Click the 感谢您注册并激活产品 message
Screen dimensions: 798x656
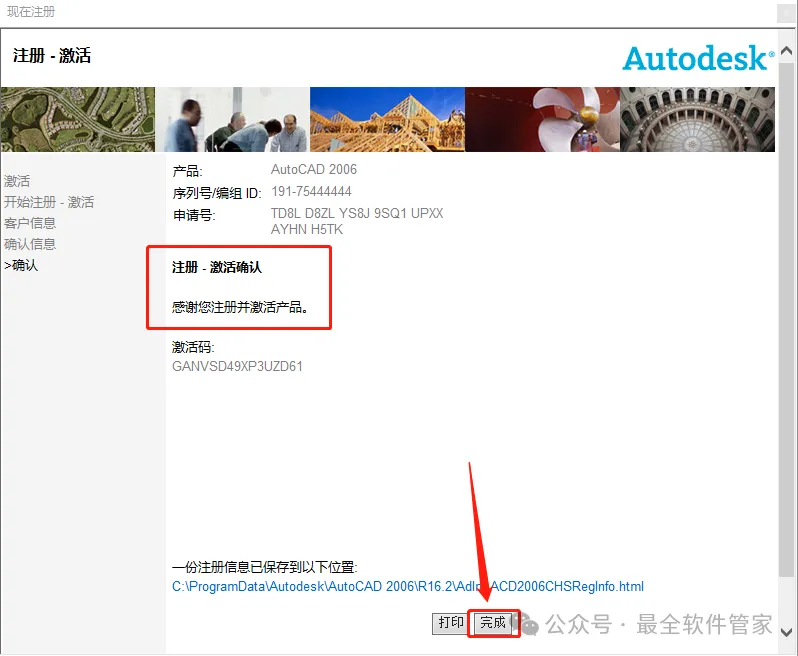pos(240,307)
